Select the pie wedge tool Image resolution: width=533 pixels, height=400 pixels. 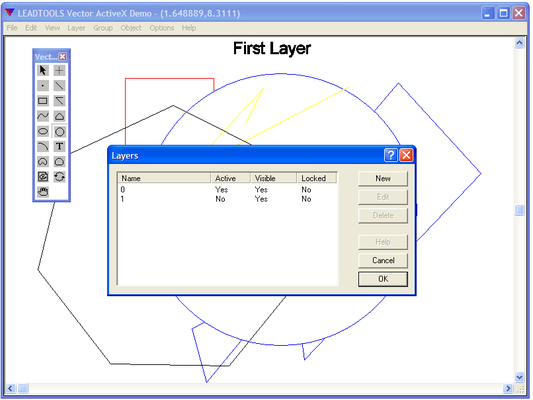(x=43, y=162)
